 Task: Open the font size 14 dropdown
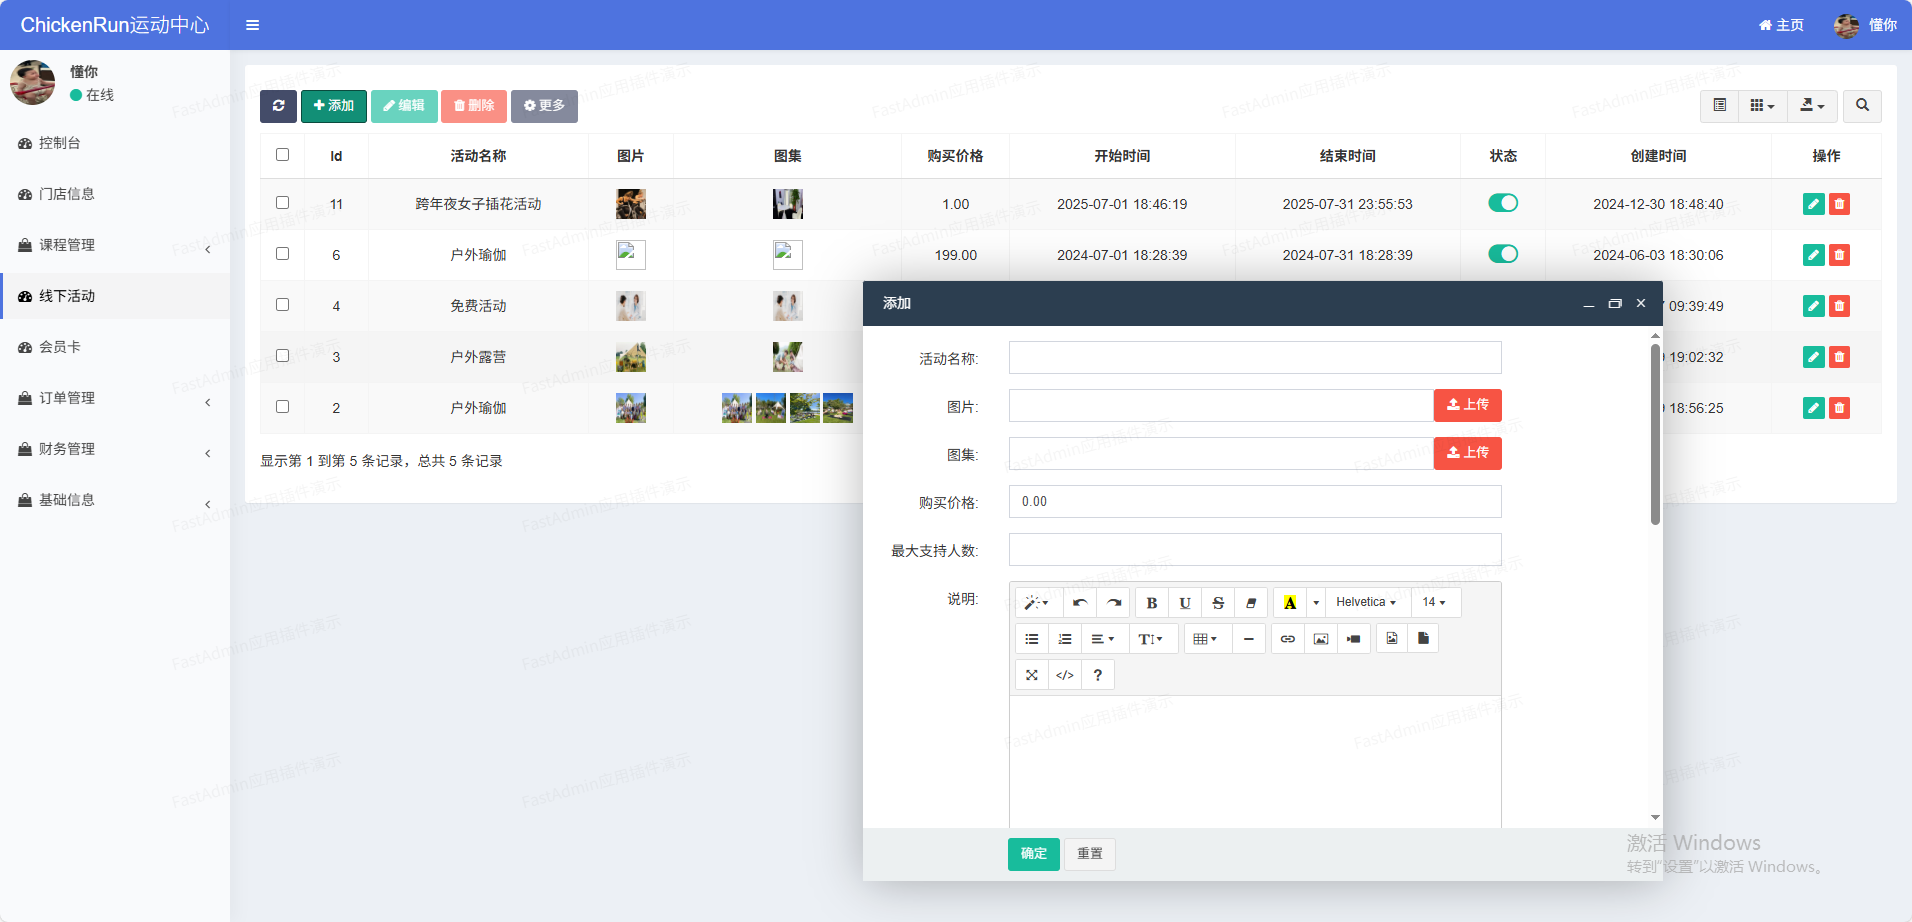tap(1434, 603)
